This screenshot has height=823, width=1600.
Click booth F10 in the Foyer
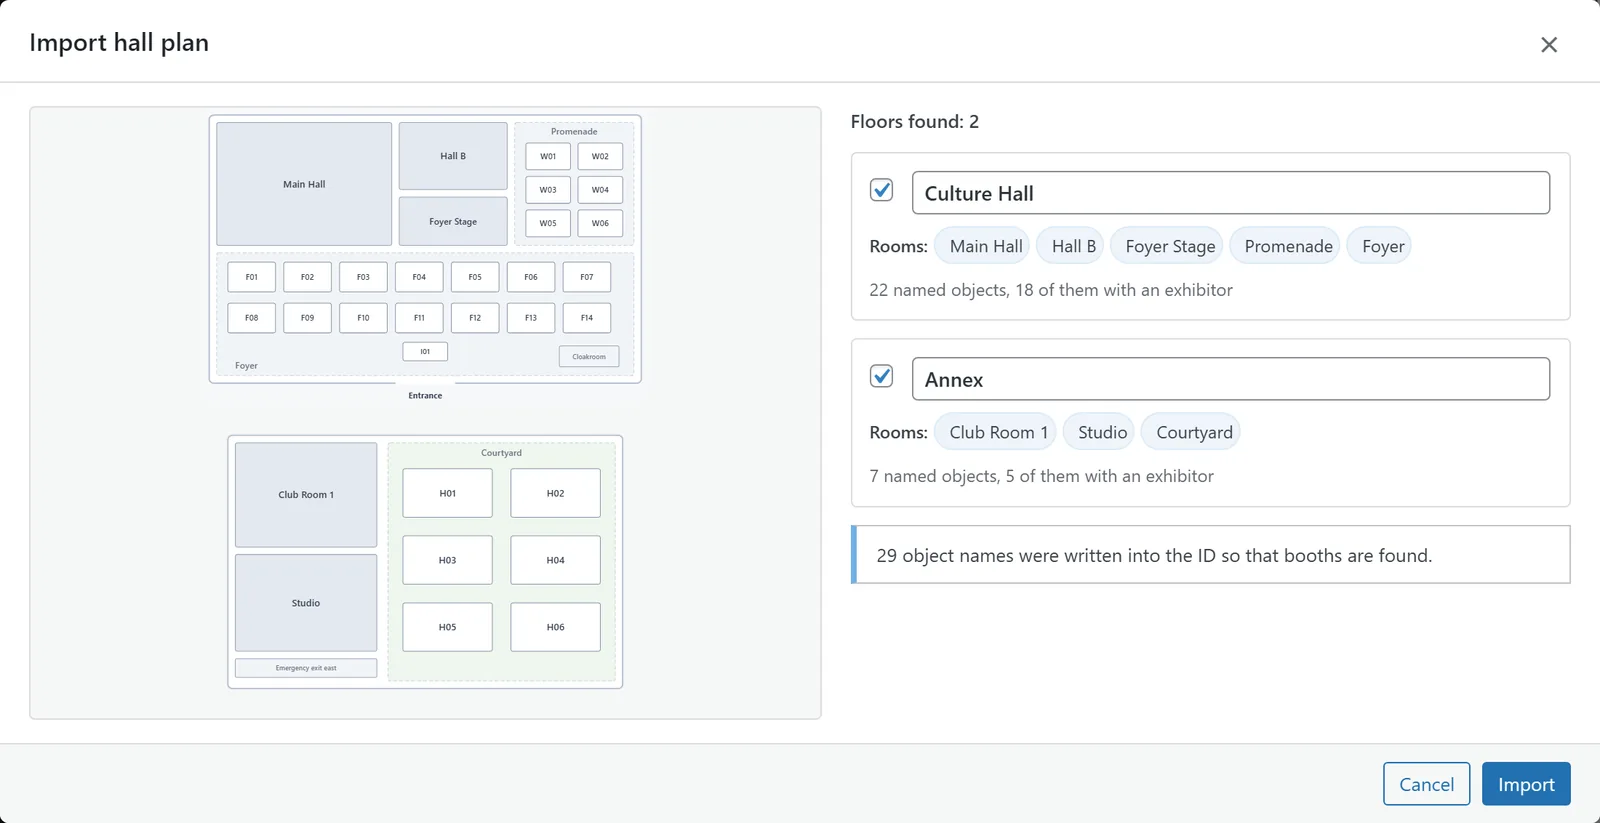click(x=363, y=318)
